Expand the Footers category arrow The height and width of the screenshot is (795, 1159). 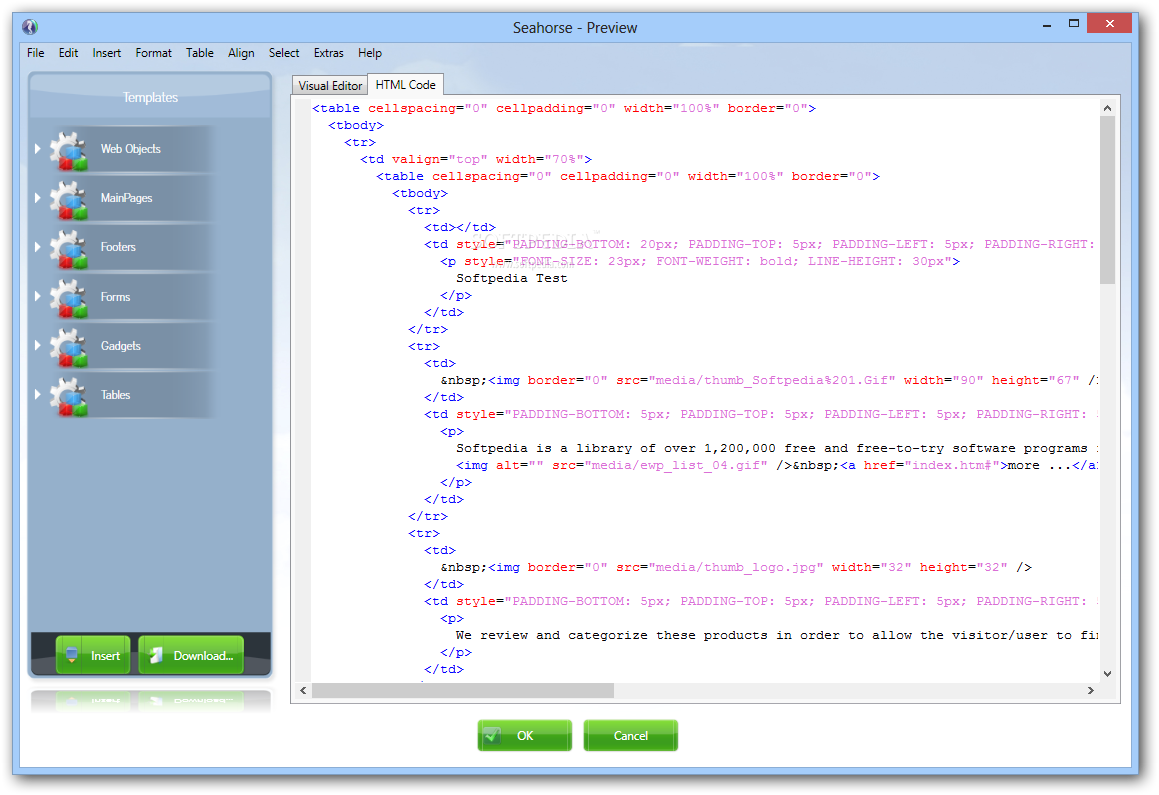click(37, 247)
